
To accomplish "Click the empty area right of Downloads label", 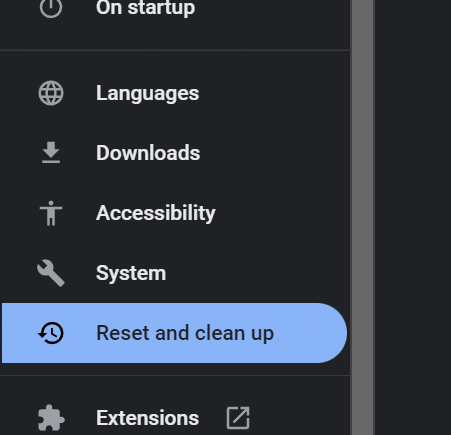I will [273, 153].
